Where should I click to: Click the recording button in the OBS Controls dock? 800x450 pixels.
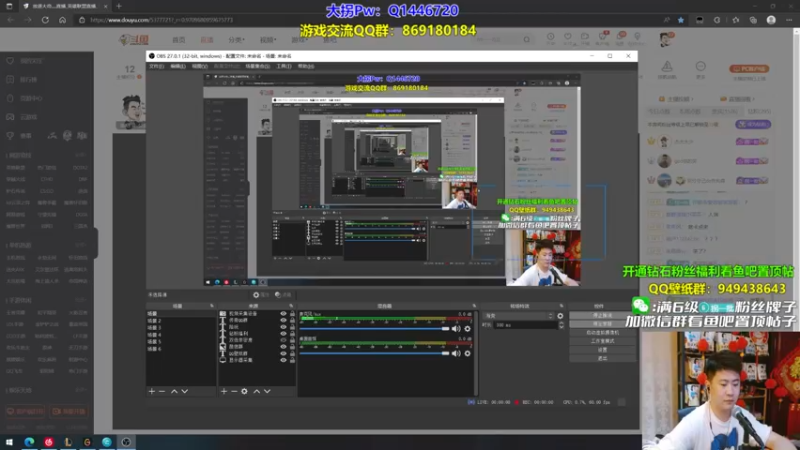[602, 324]
